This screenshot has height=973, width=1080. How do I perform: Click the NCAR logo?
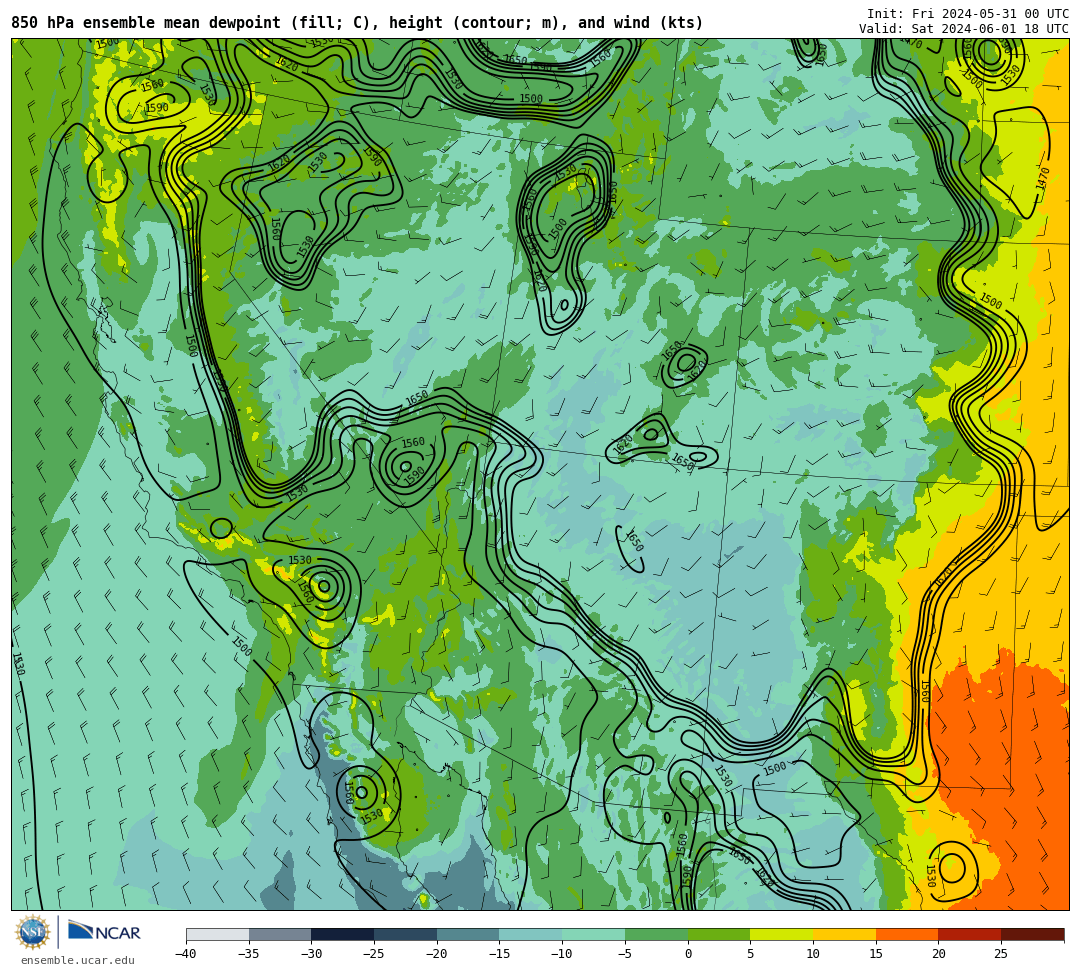(x=104, y=932)
